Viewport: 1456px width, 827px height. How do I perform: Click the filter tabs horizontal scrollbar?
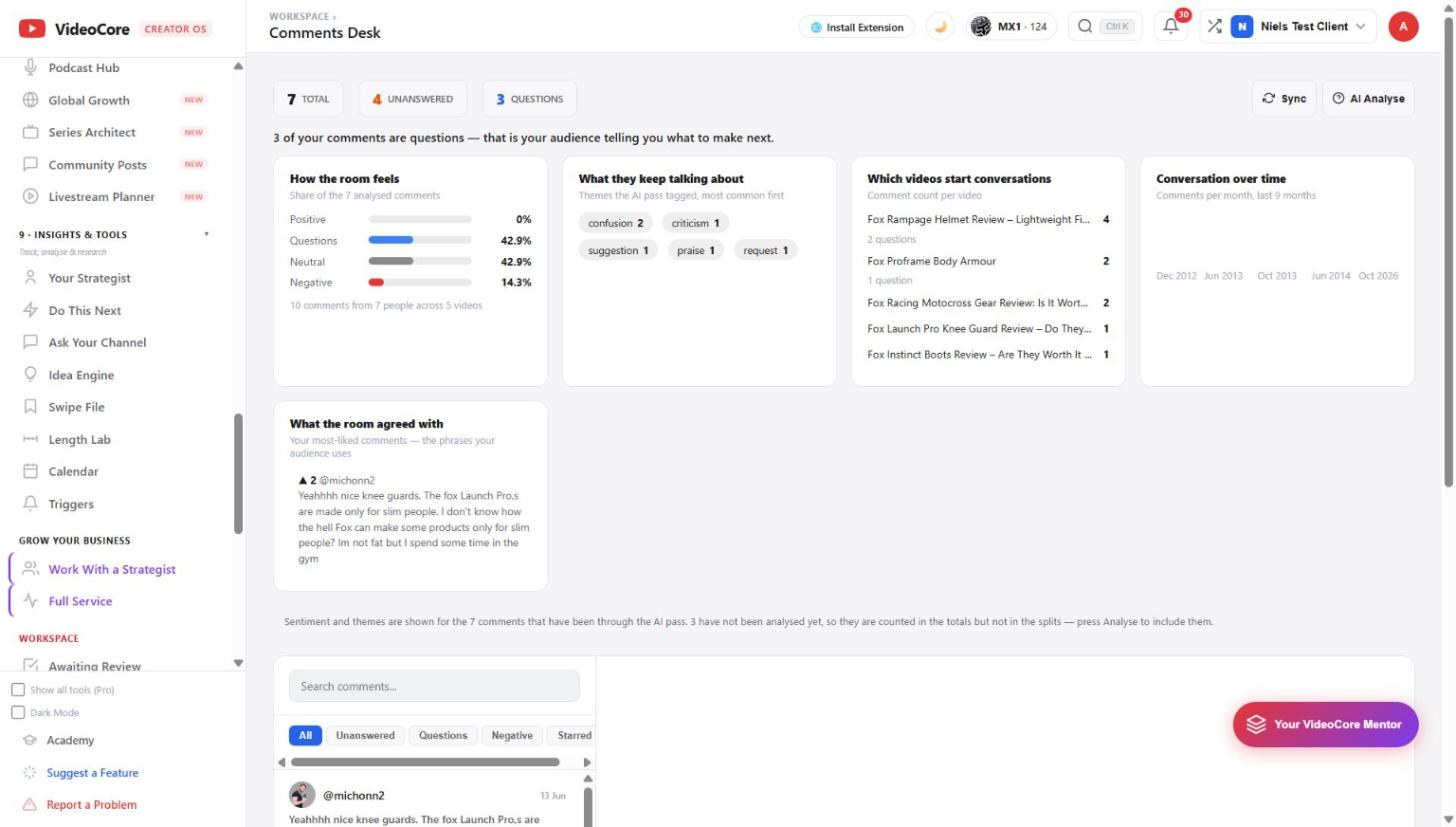click(425, 762)
